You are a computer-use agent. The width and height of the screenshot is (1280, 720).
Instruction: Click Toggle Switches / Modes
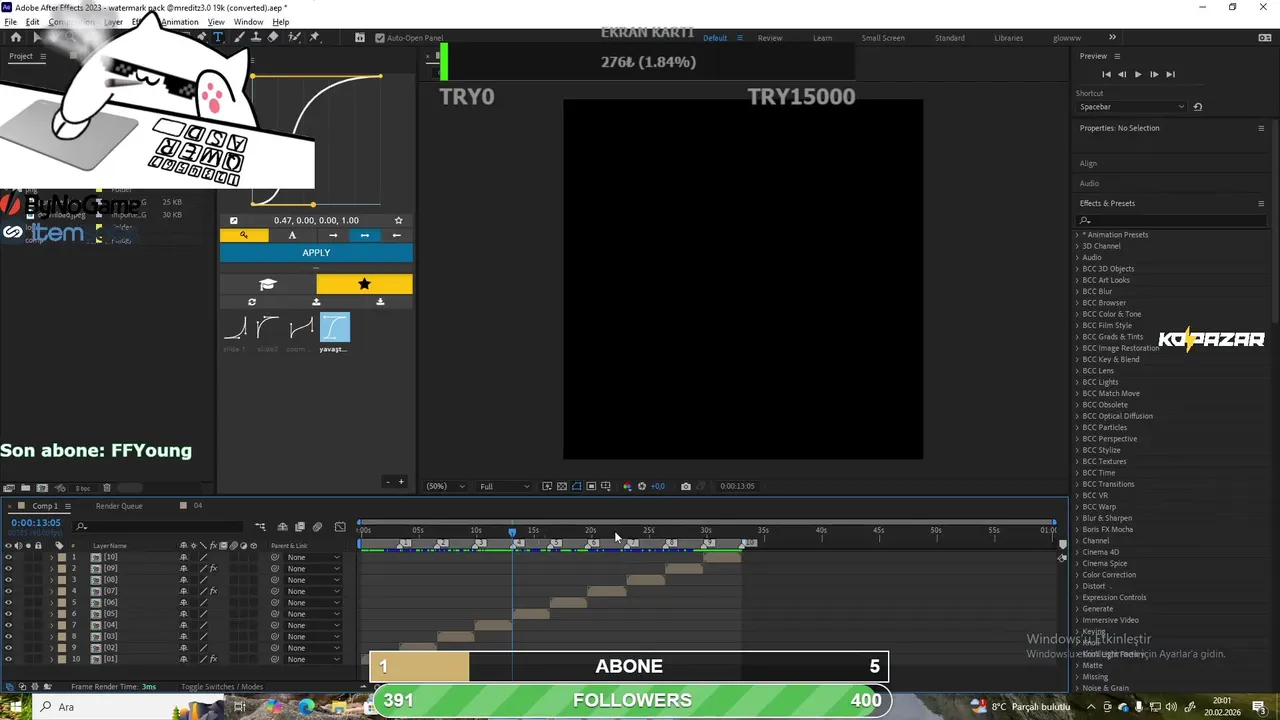(x=222, y=687)
